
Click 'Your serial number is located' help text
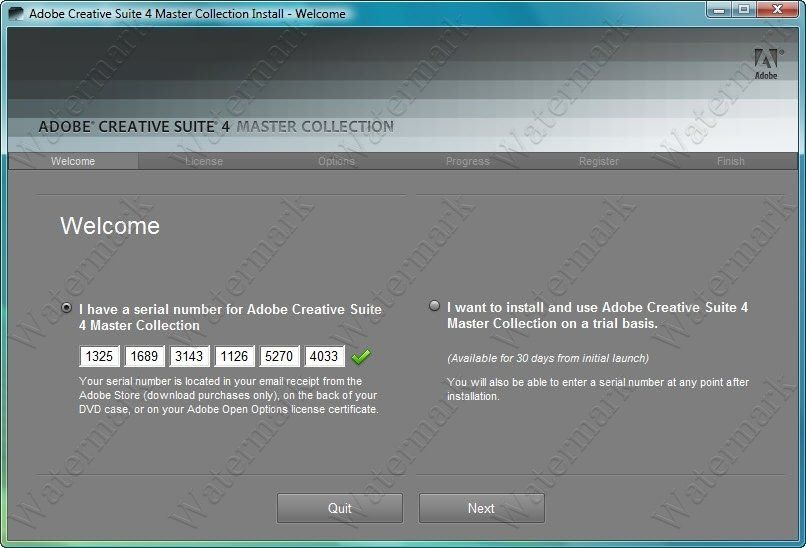coord(229,395)
